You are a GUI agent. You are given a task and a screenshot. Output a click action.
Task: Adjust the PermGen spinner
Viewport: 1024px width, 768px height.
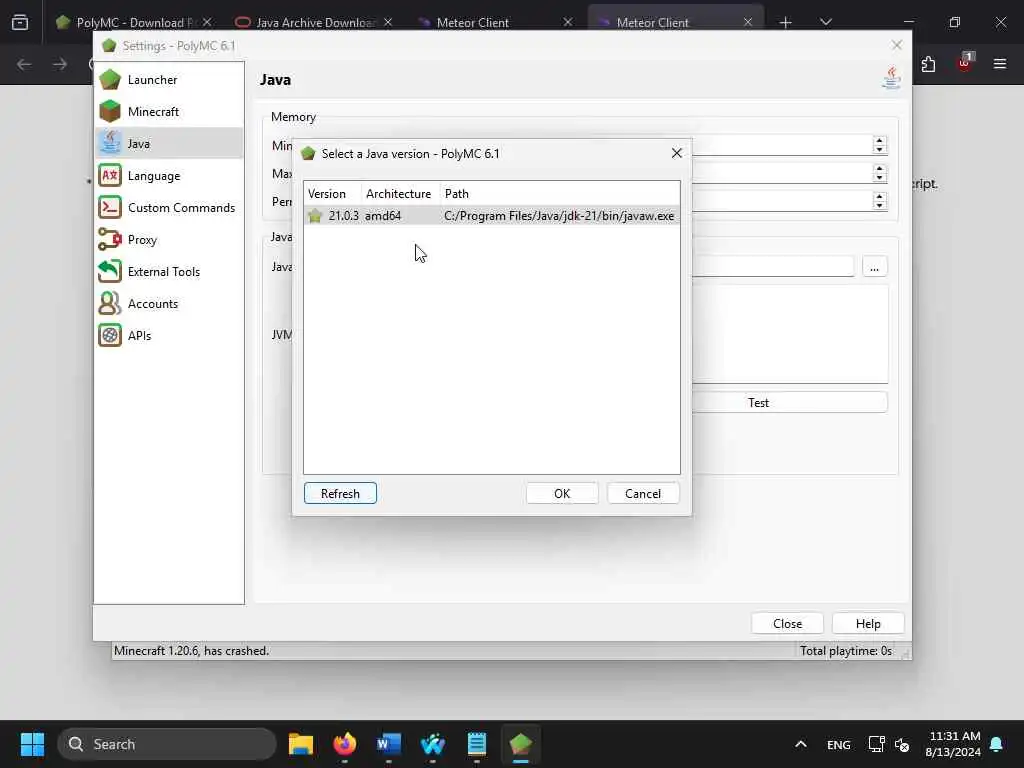[x=880, y=200]
